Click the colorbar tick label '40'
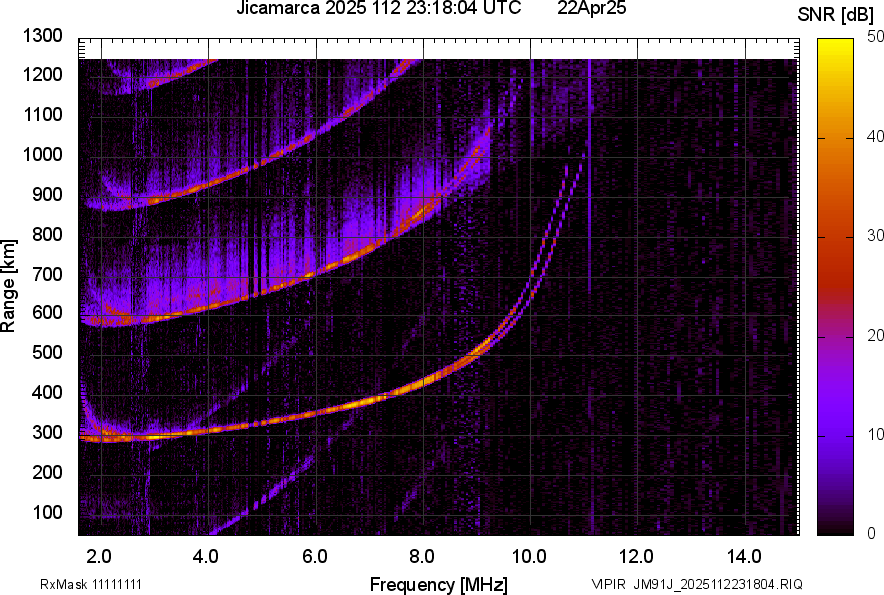This screenshot has height=595, width=884. [x=875, y=136]
